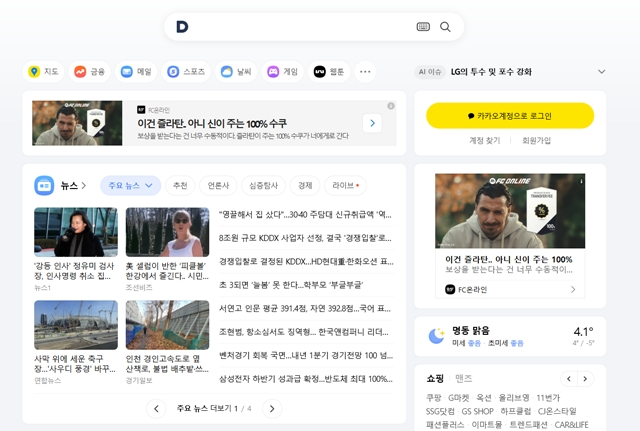Open the 메일 mail shortcut
The image size is (640, 431).
pyautogui.click(x=136, y=72)
